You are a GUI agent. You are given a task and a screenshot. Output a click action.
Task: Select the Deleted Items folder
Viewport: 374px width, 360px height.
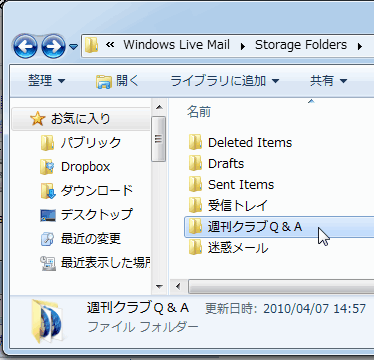click(240, 143)
